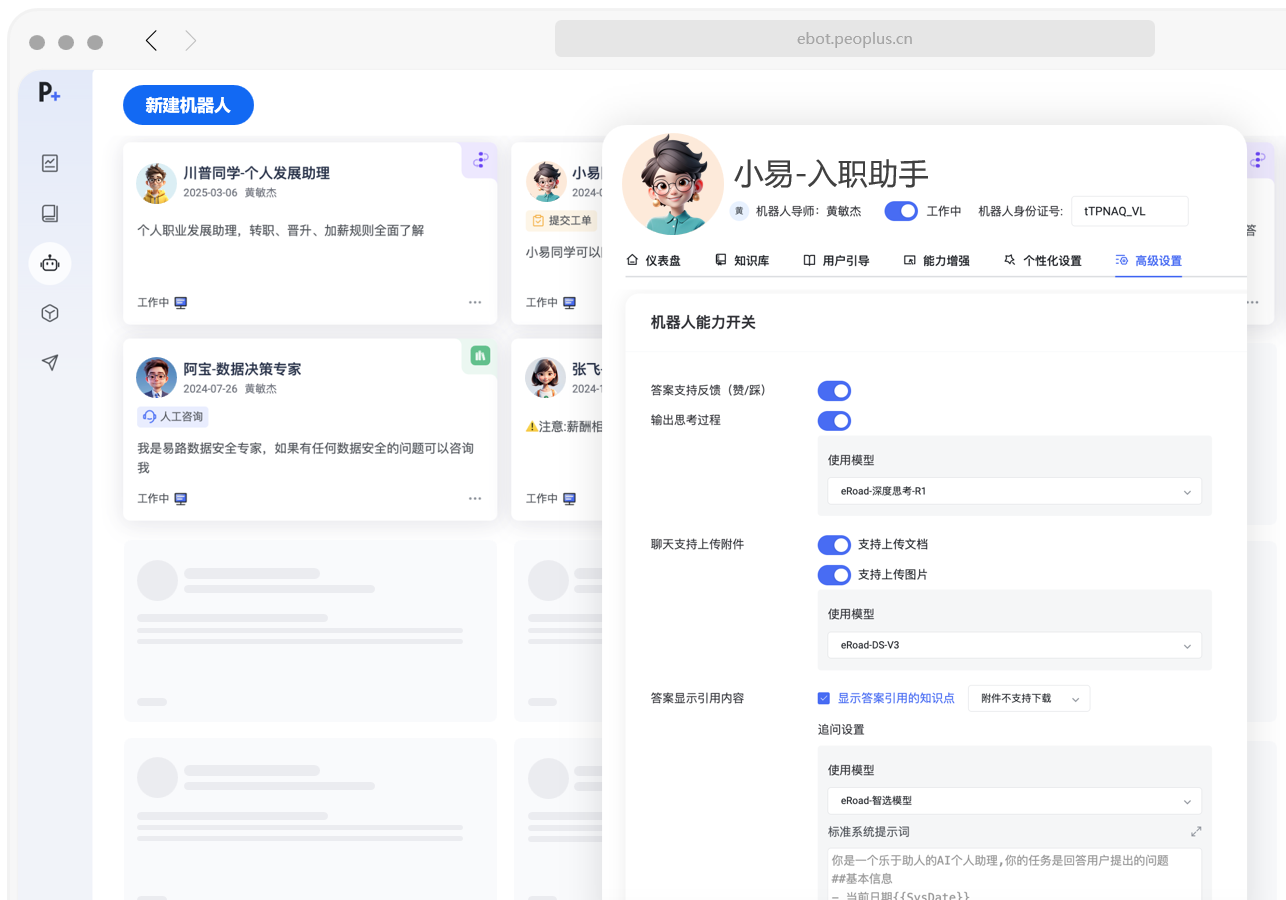
Task: Click the 人工咨询 tag on 阿宝 card
Action: coord(173,417)
